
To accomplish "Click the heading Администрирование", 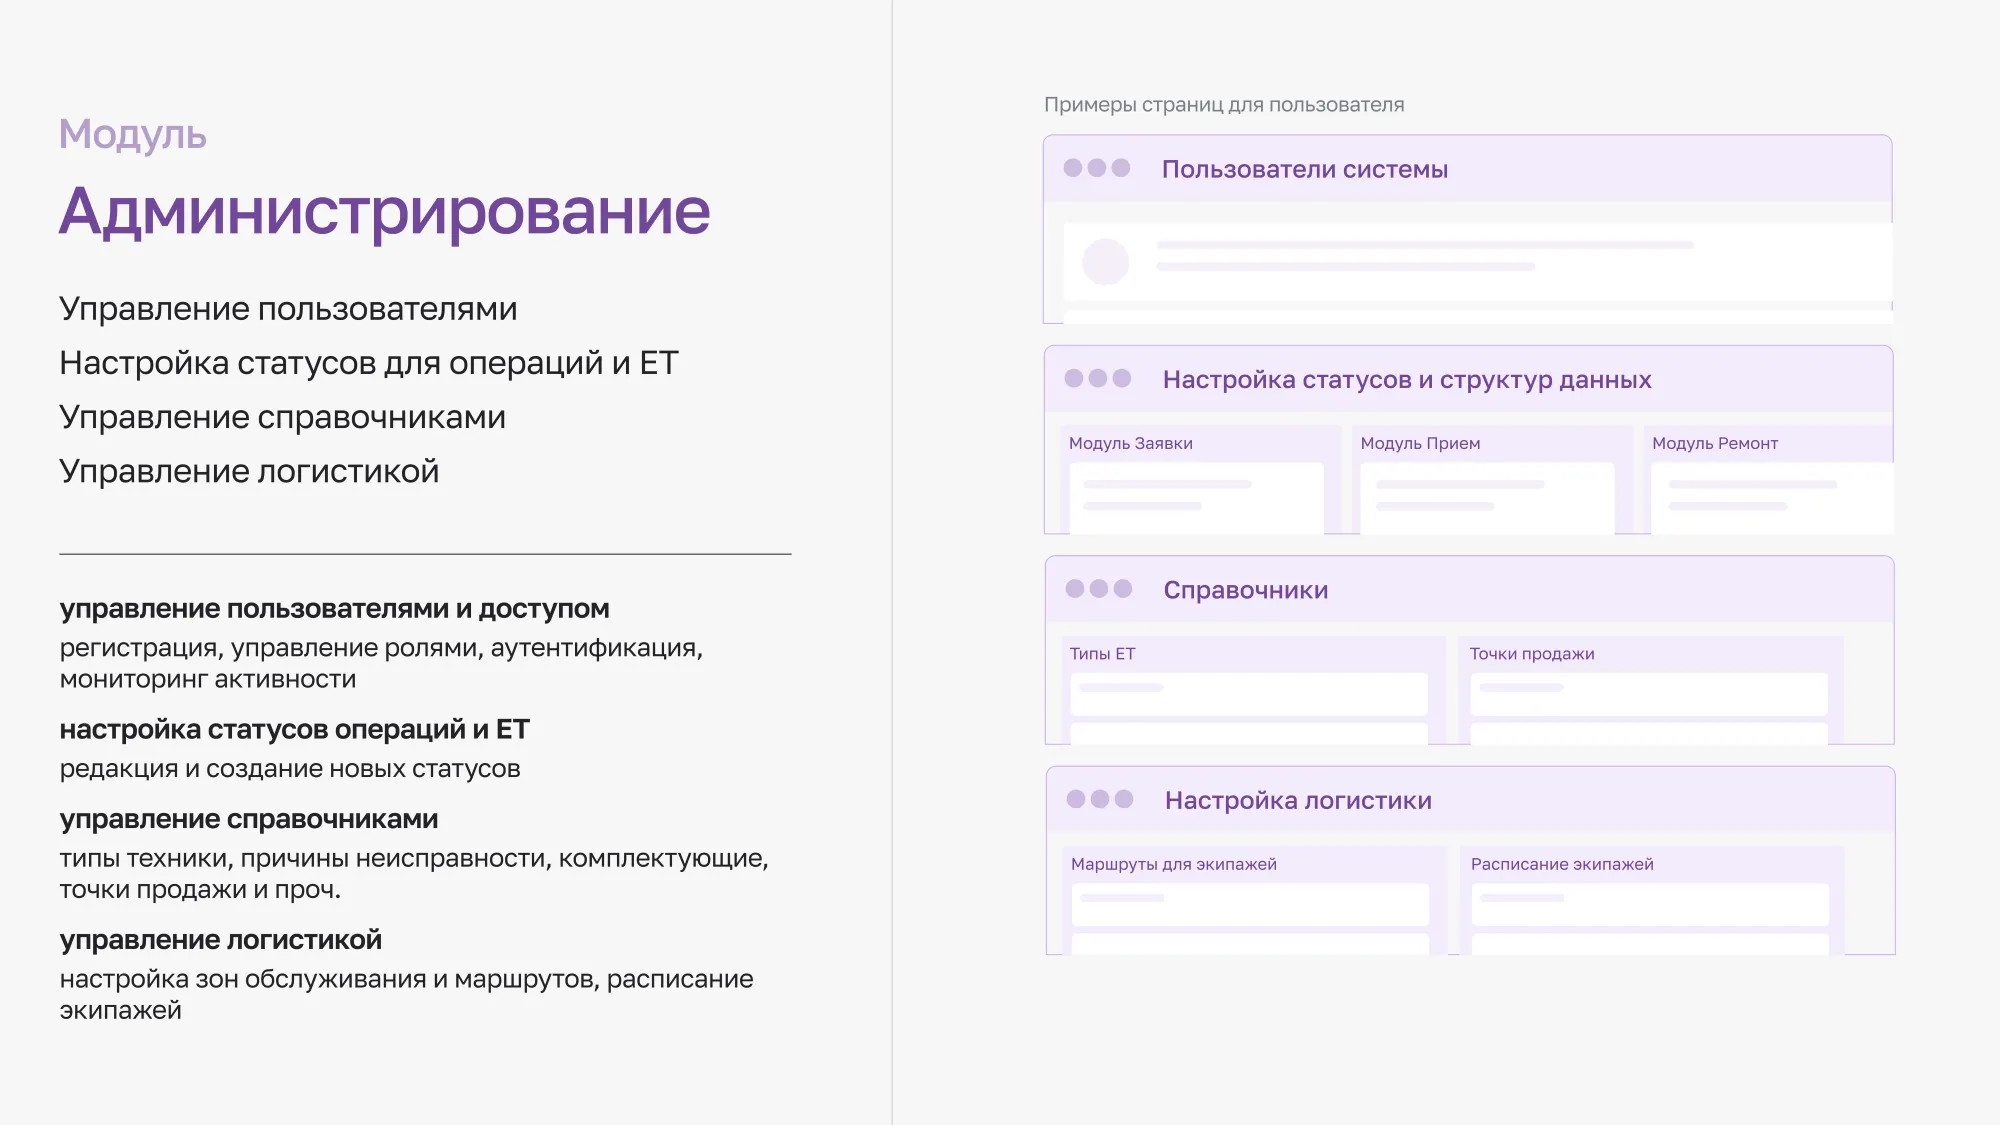I will coord(385,210).
